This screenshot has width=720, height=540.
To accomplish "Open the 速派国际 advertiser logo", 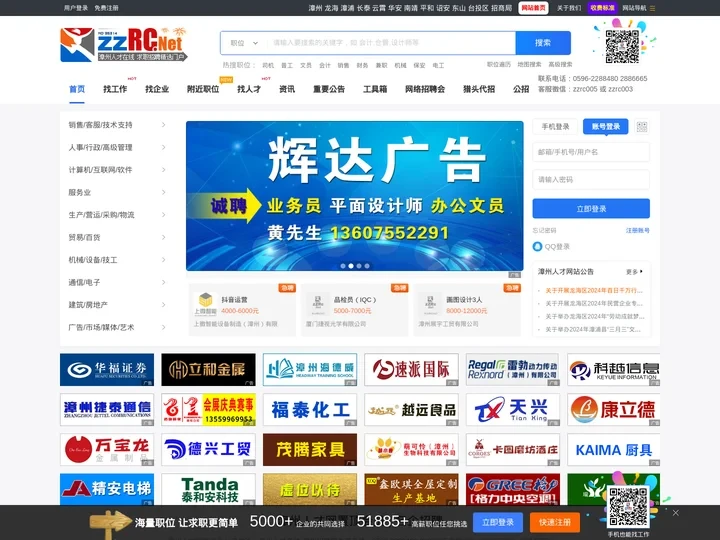I will pos(411,370).
